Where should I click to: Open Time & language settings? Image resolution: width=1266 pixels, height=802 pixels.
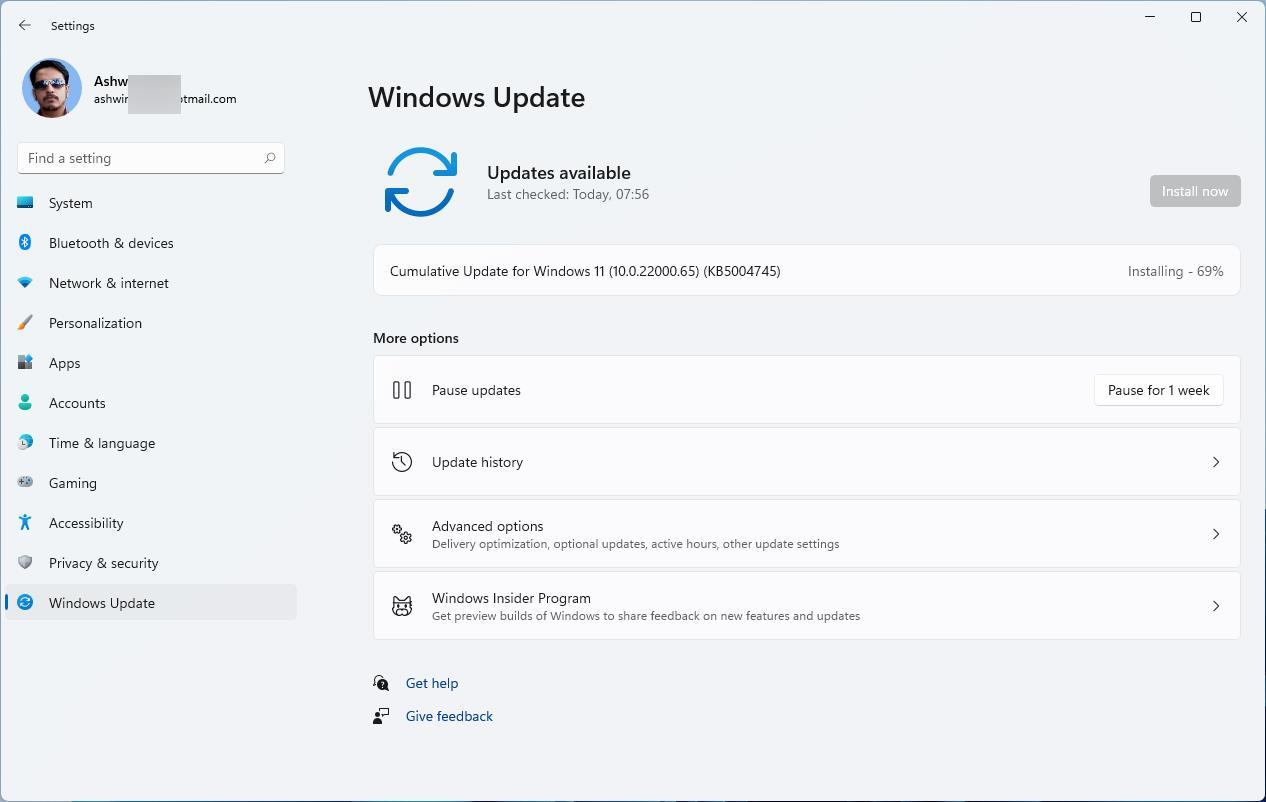[151, 443]
